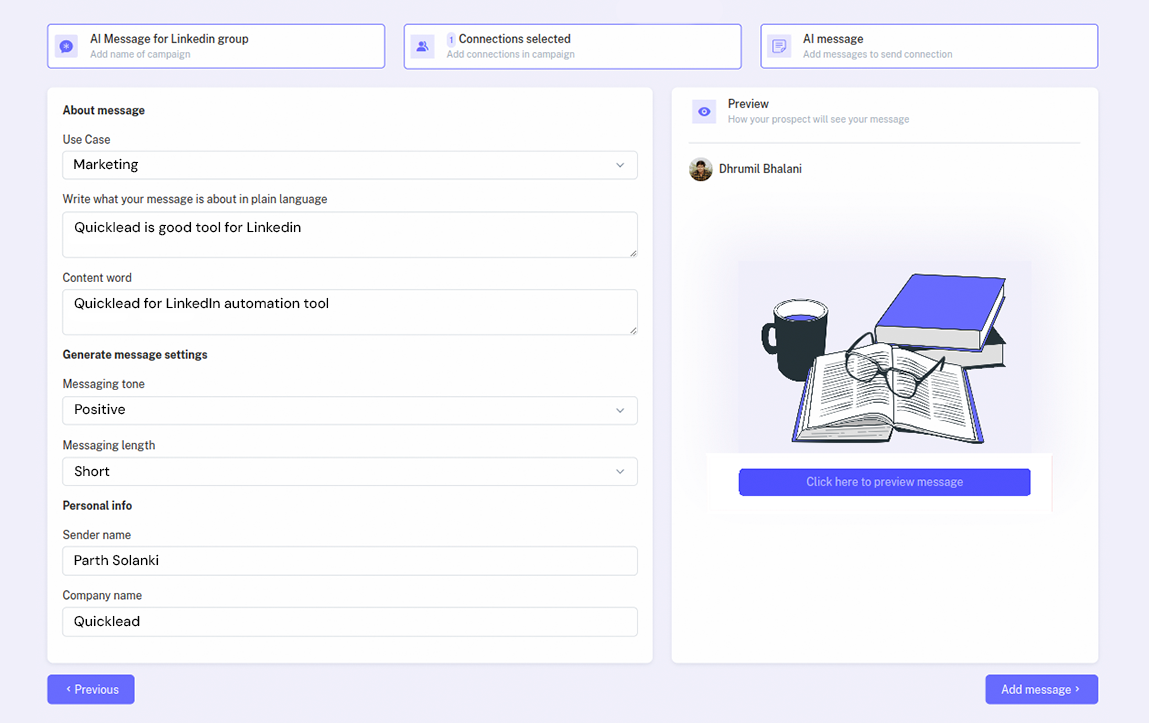This screenshot has height=723, width=1149.
Task: Click the Previous button
Action: click(90, 689)
